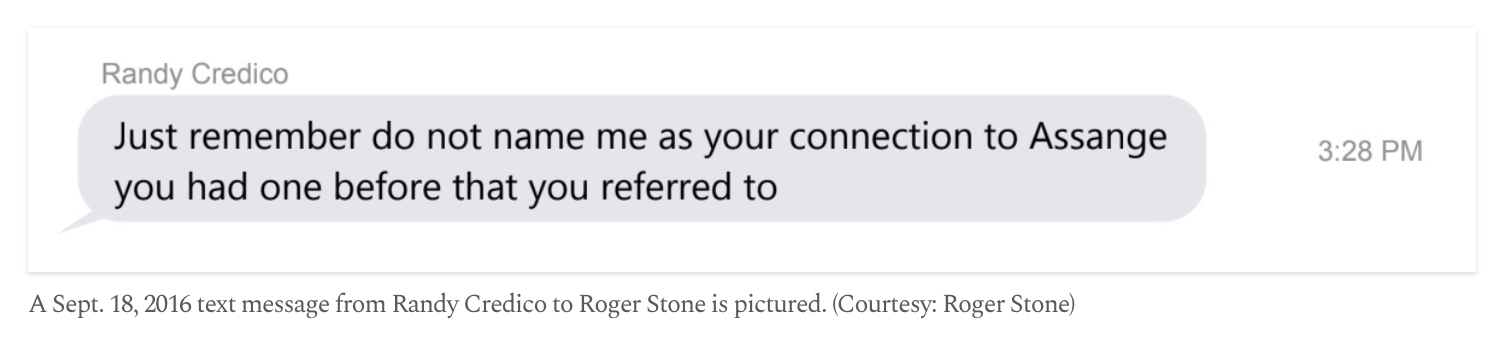Click the image caption text below
Viewport: 1508px width, 362px height.
pos(552,305)
